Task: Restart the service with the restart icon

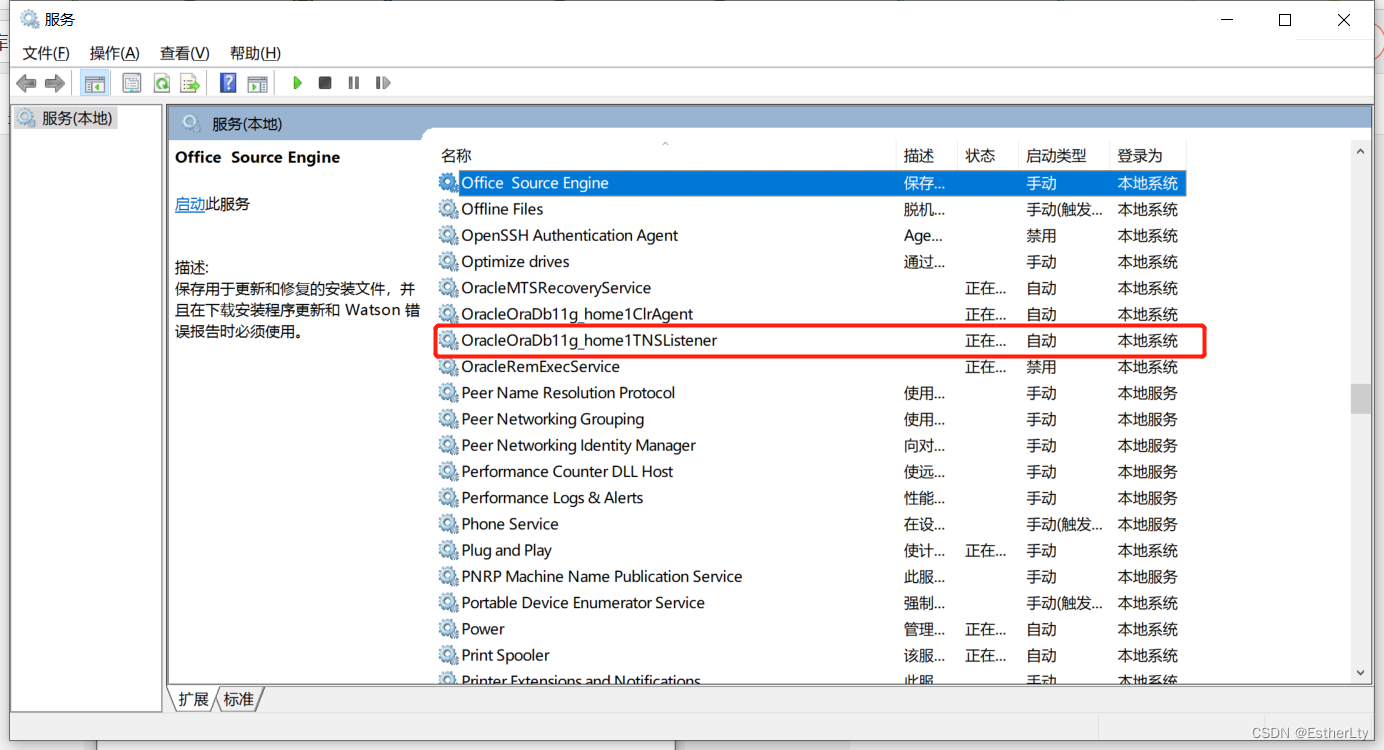Action: [383, 83]
